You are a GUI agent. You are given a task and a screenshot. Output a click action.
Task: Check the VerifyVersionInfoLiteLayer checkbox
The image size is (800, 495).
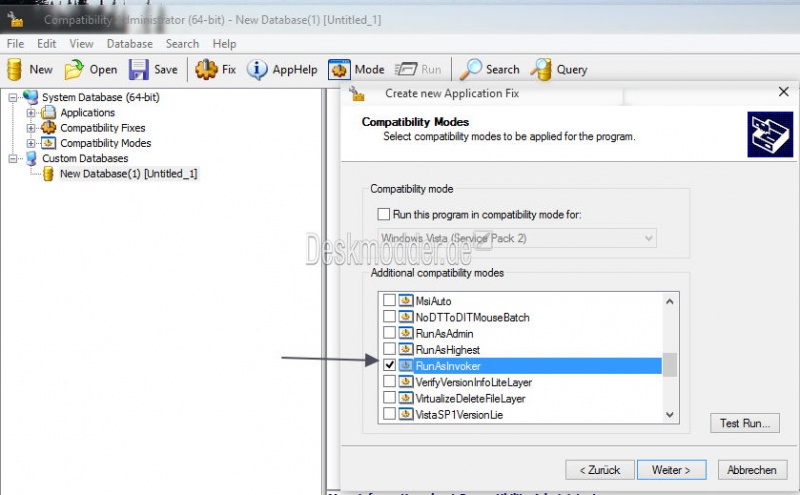point(389,381)
